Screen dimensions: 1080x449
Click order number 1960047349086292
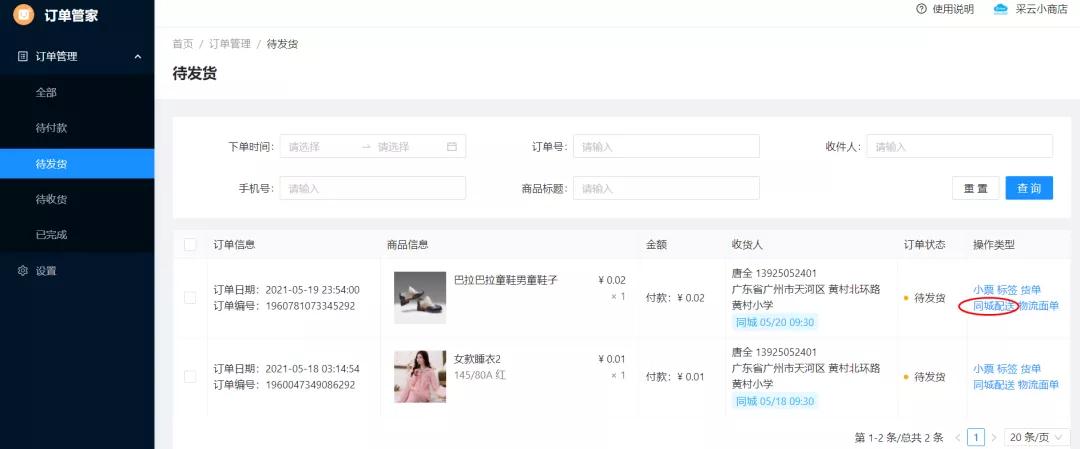click(x=310, y=385)
